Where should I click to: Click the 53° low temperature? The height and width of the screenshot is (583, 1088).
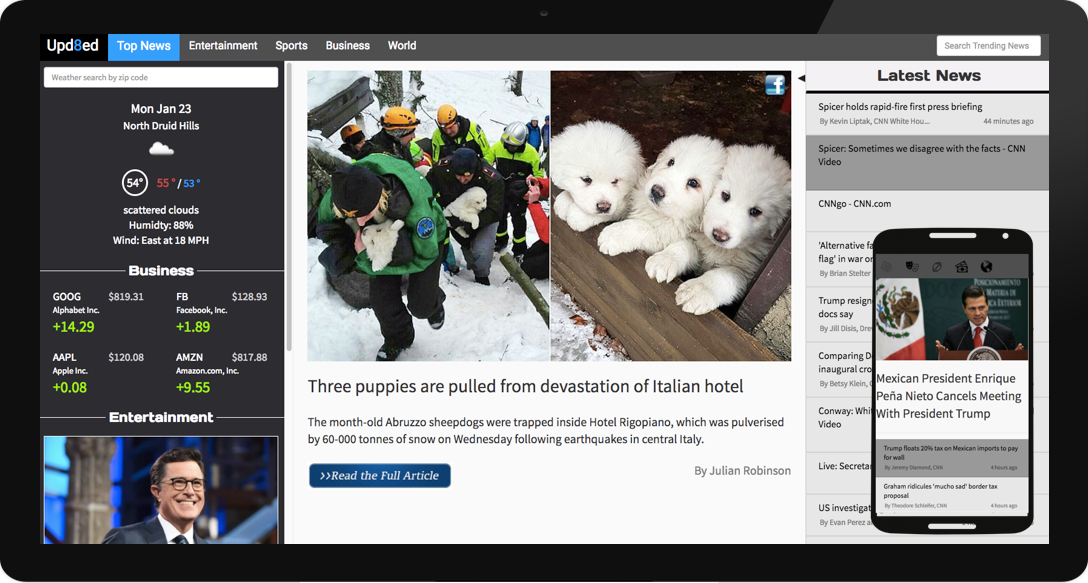(192, 183)
